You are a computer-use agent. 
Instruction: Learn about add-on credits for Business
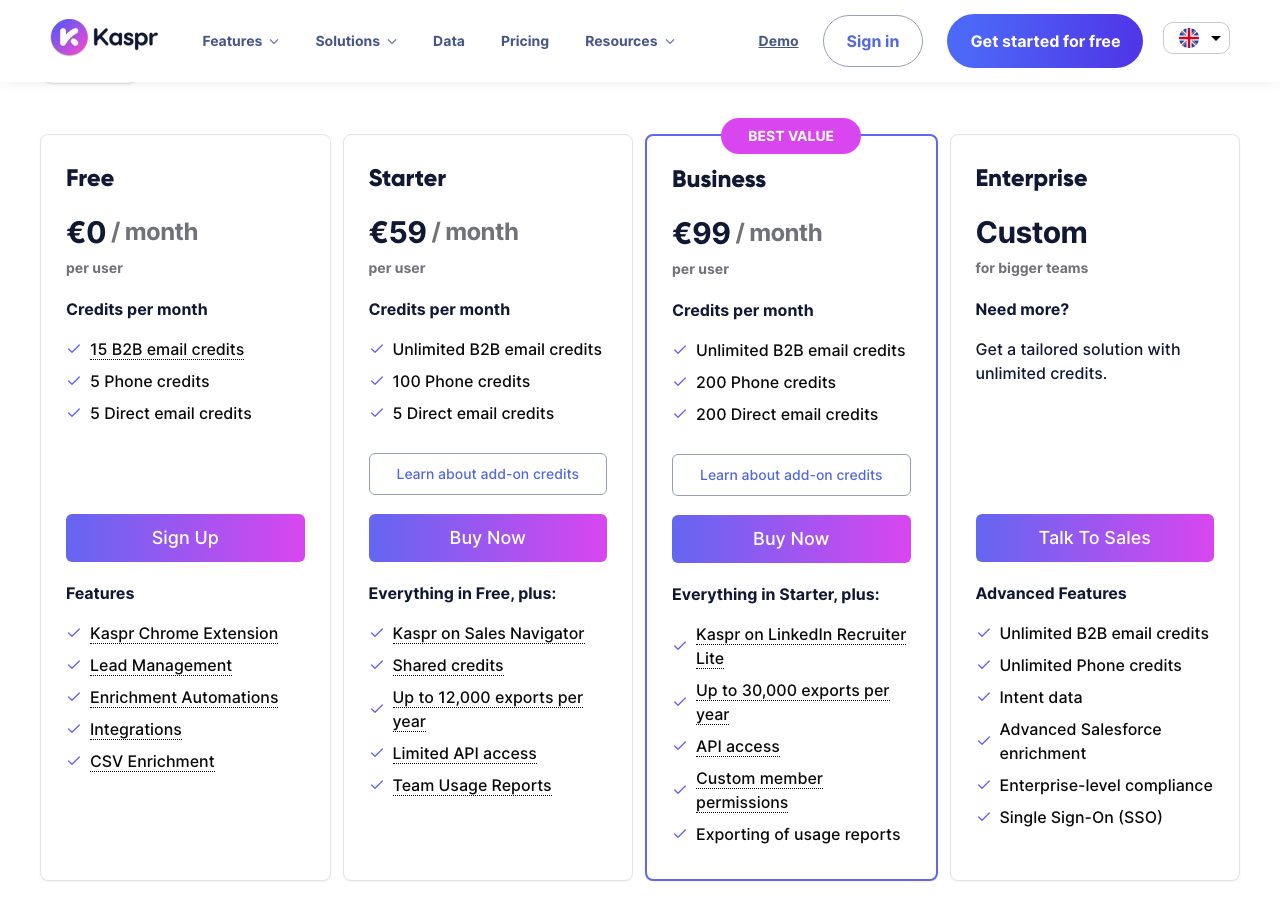point(791,475)
